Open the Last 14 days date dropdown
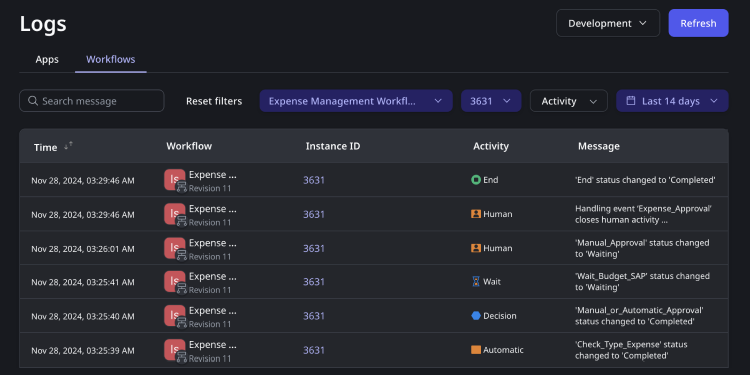Screen dimensions: 750x375 (x=672, y=101)
